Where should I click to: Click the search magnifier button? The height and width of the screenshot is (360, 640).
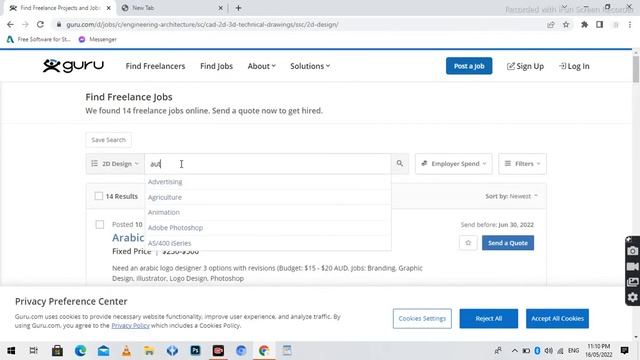[400, 164]
